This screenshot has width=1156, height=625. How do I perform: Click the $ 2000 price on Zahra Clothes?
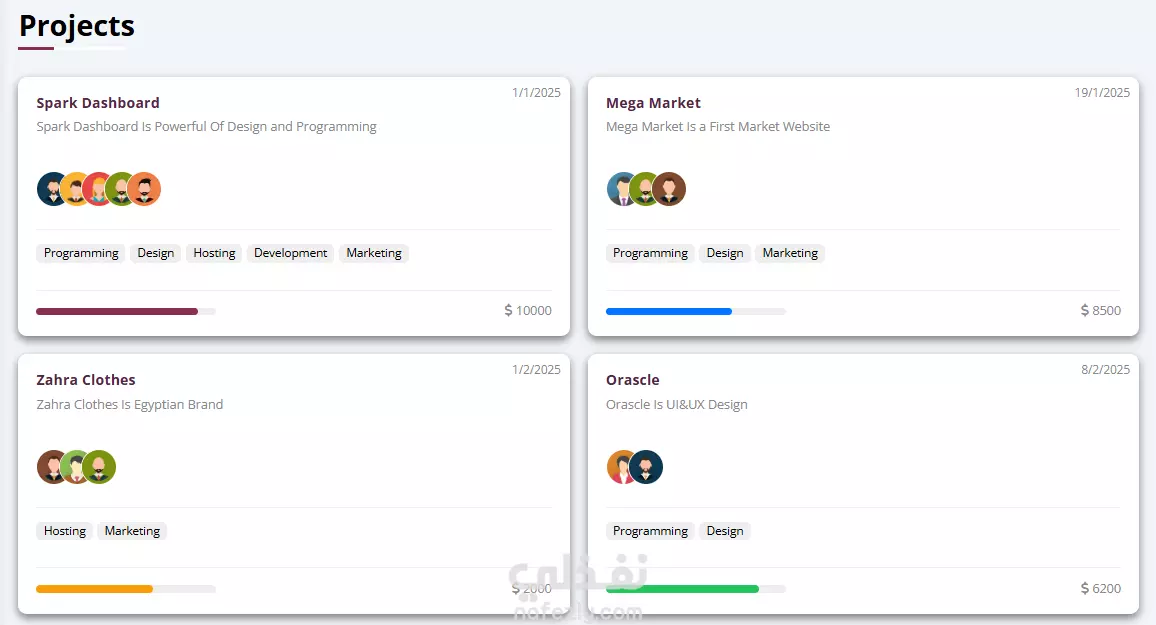pyautogui.click(x=532, y=588)
